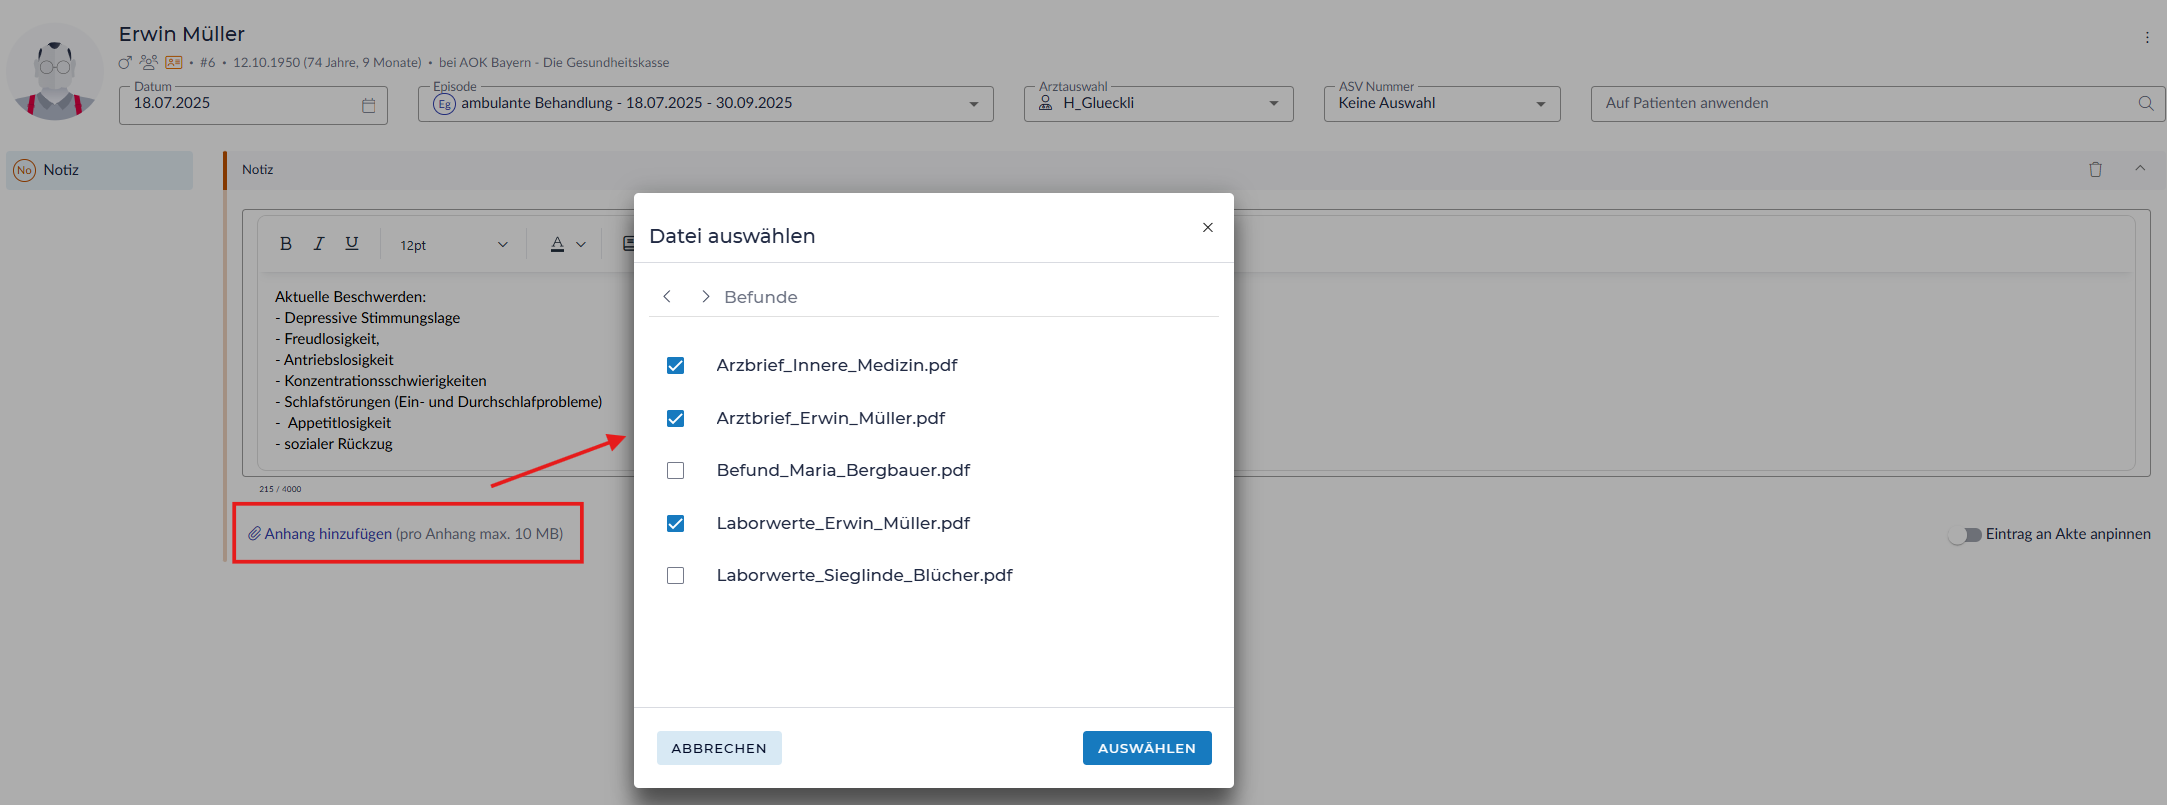Select the Notiz item in left sidebar
The image size is (2167, 805).
(x=99, y=170)
